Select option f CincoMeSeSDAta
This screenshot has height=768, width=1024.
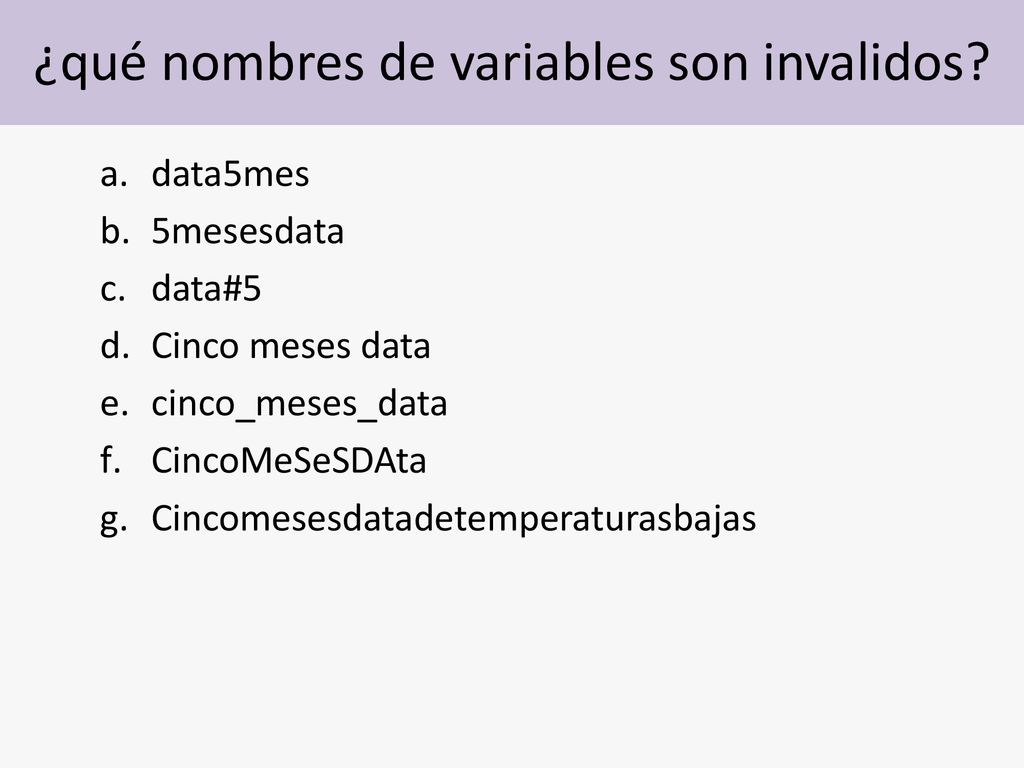click(289, 461)
